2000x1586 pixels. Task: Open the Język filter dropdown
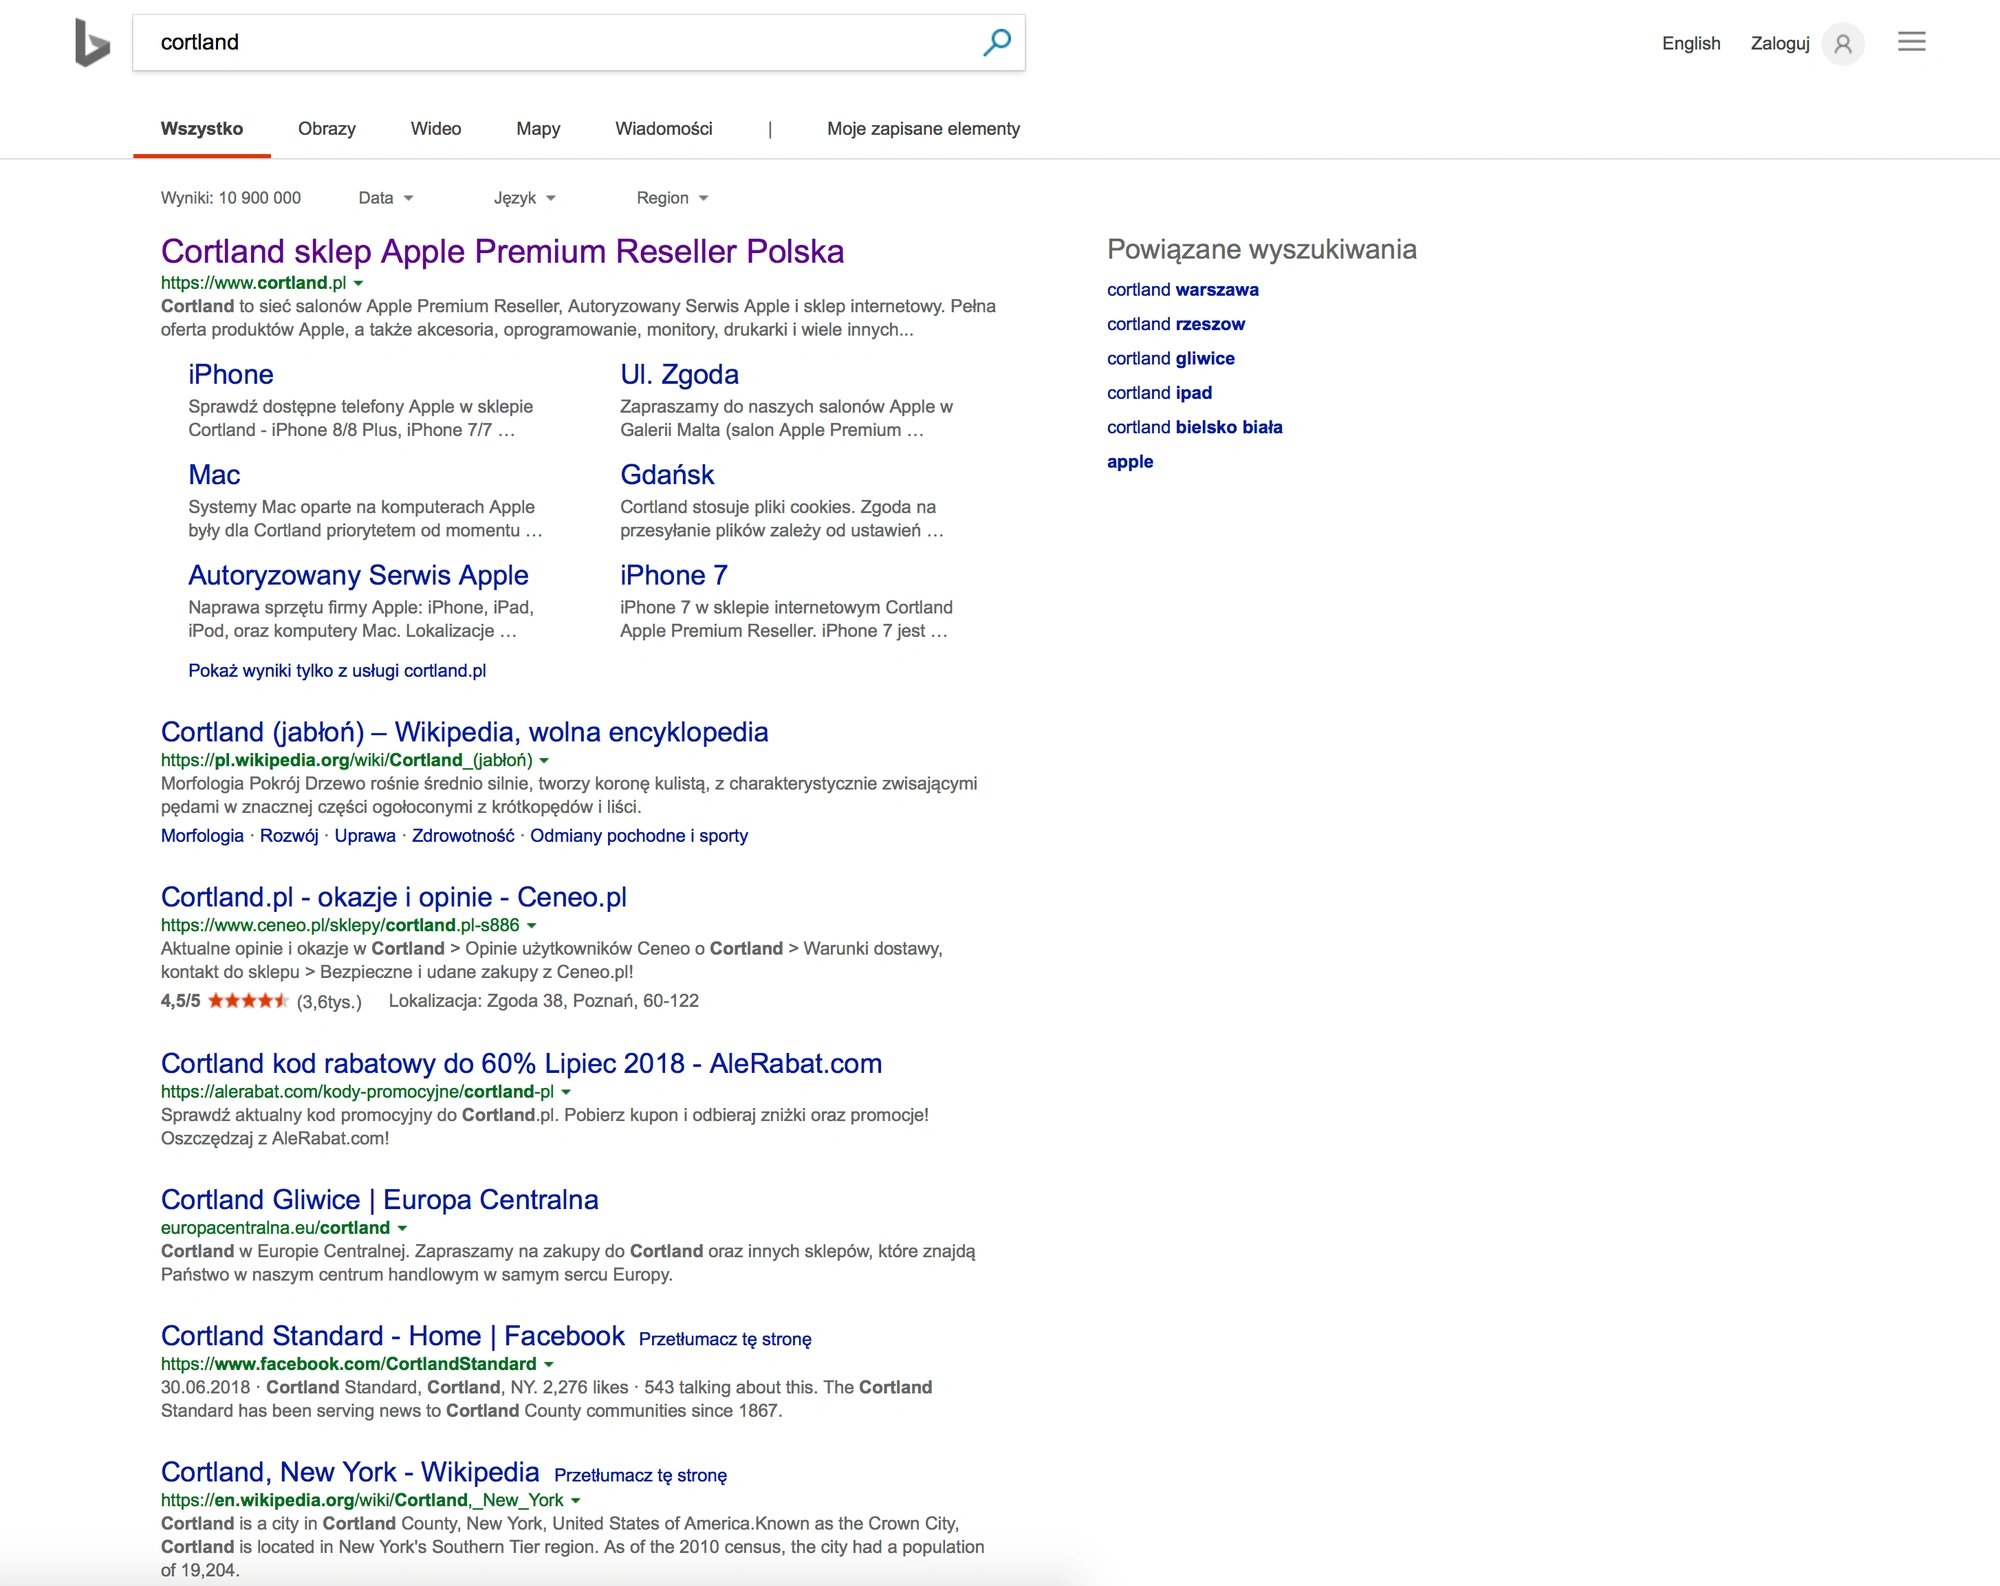(x=524, y=198)
